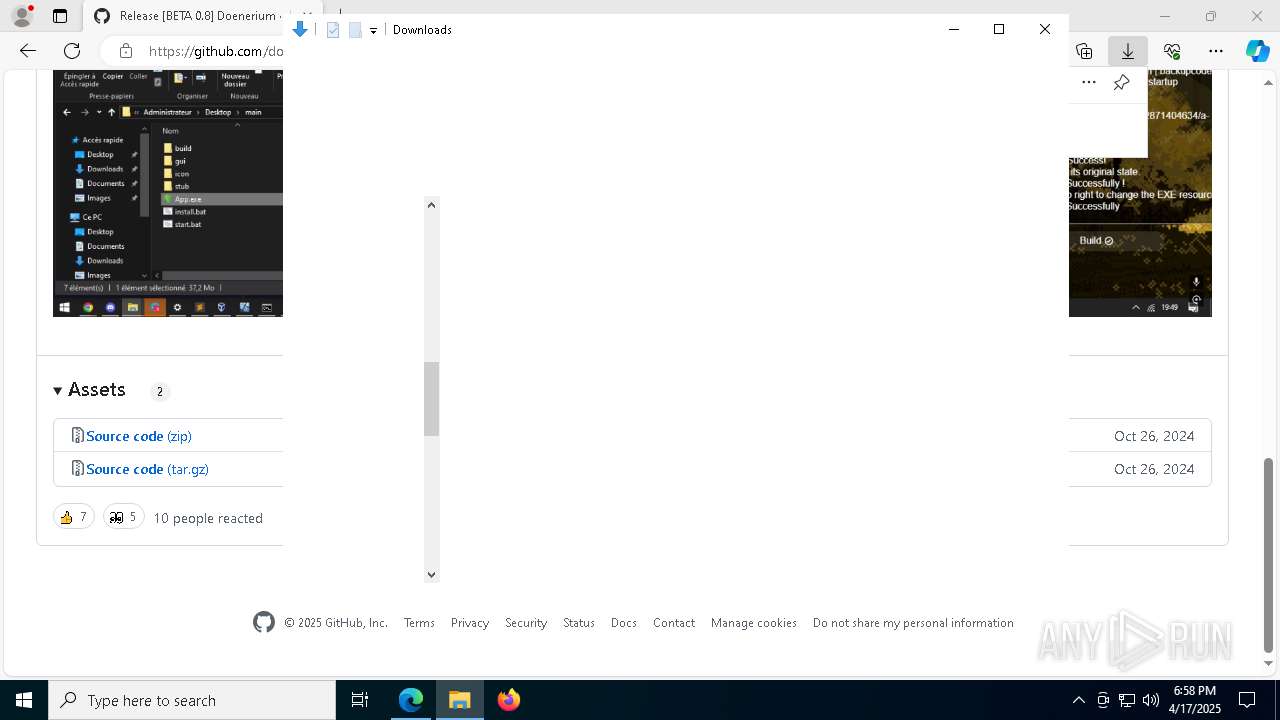Download Source code (zip)
The height and width of the screenshot is (720, 1280).
[139, 436]
